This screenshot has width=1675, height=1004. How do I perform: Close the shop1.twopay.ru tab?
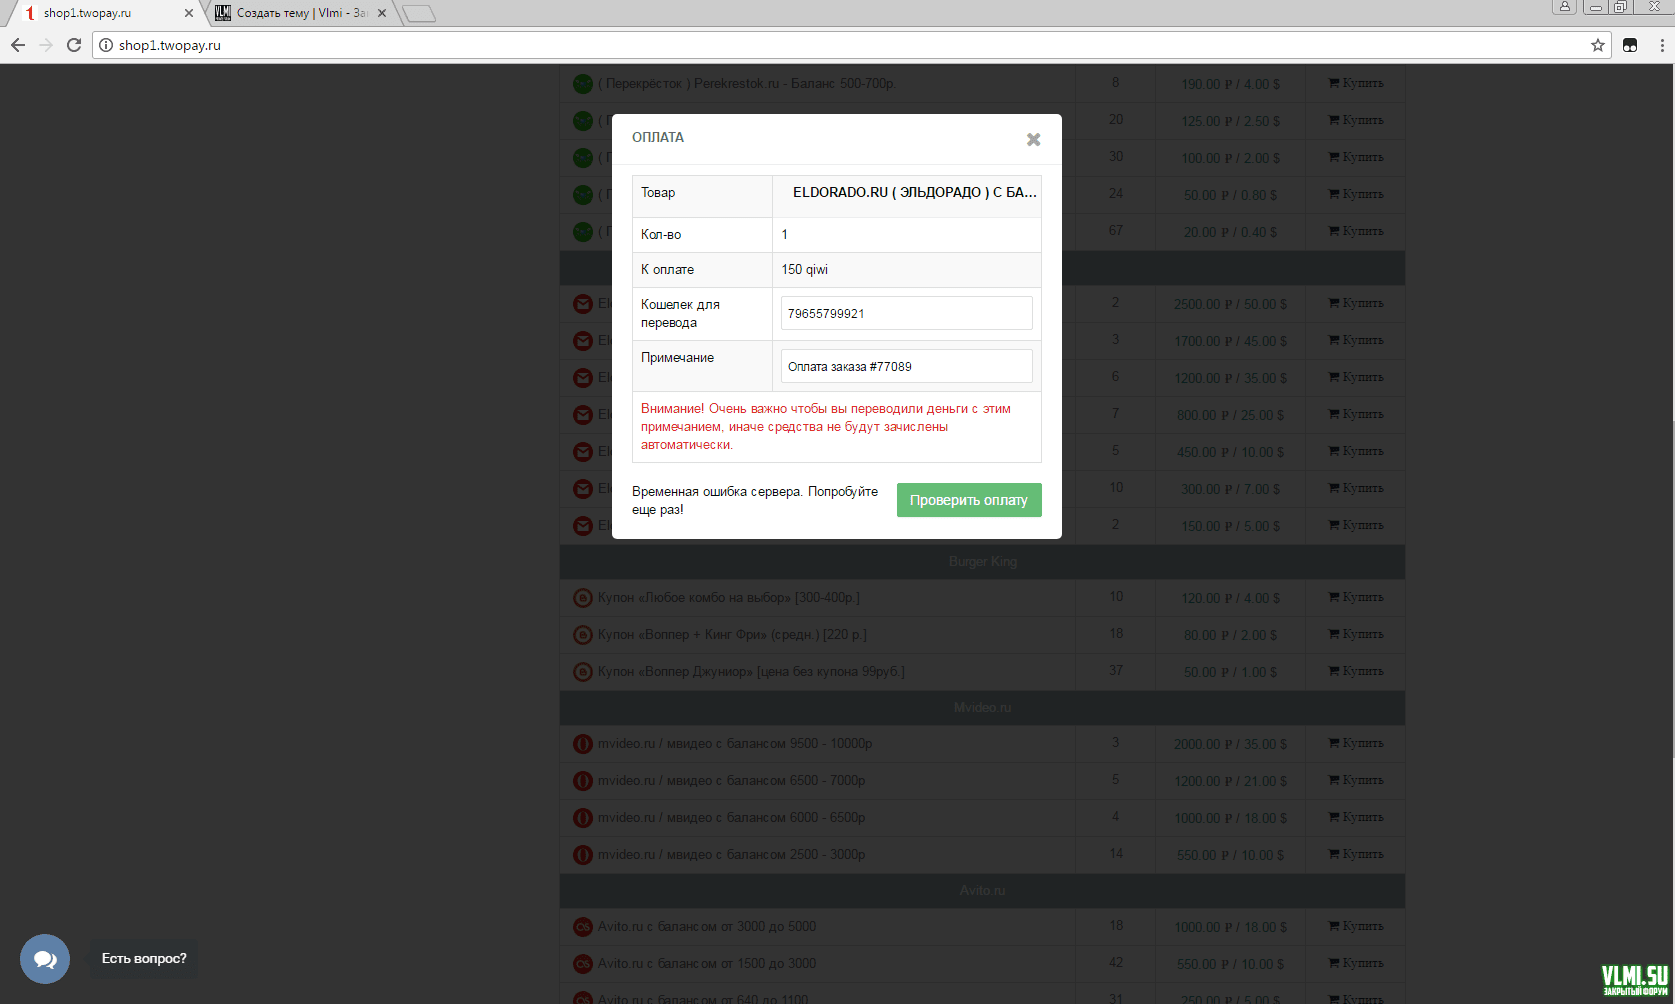click(x=188, y=13)
